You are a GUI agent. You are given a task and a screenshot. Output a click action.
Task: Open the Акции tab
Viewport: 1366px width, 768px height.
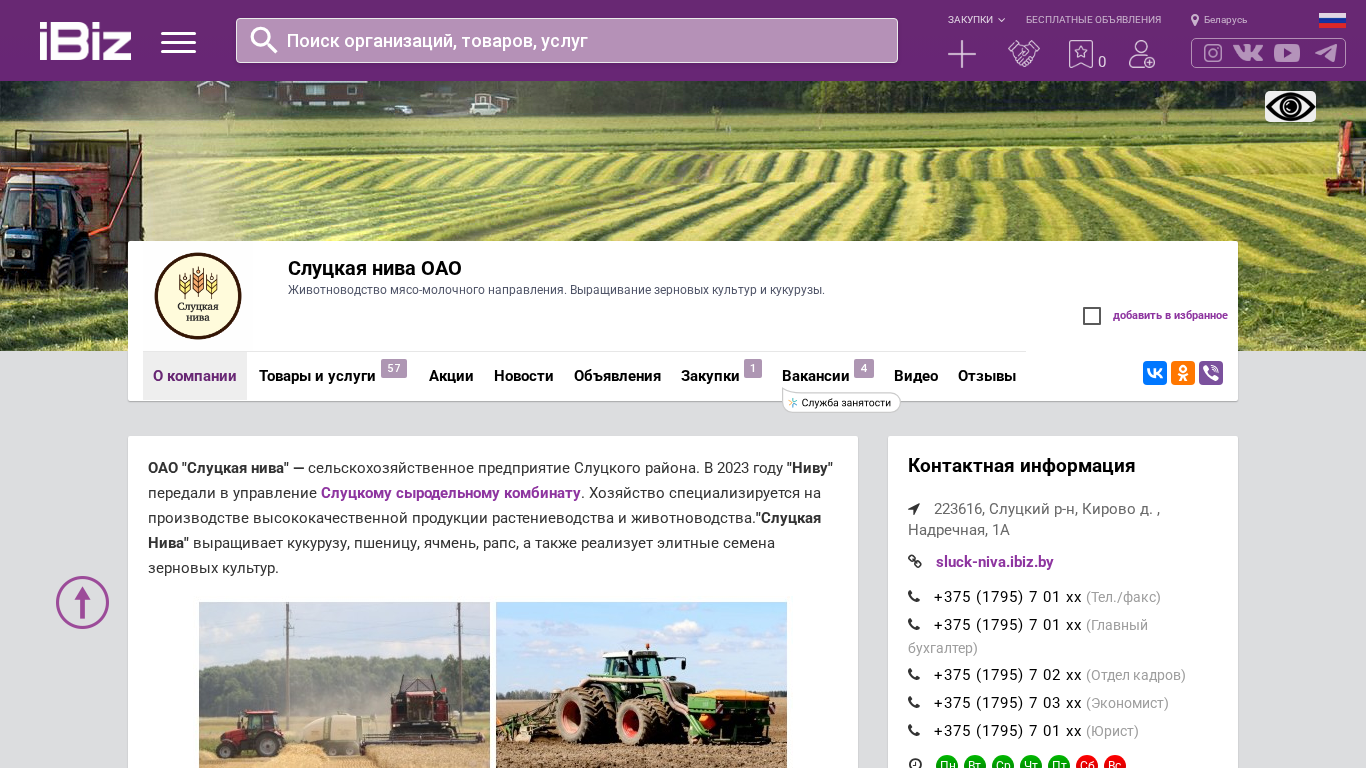click(x=451, y=376)
